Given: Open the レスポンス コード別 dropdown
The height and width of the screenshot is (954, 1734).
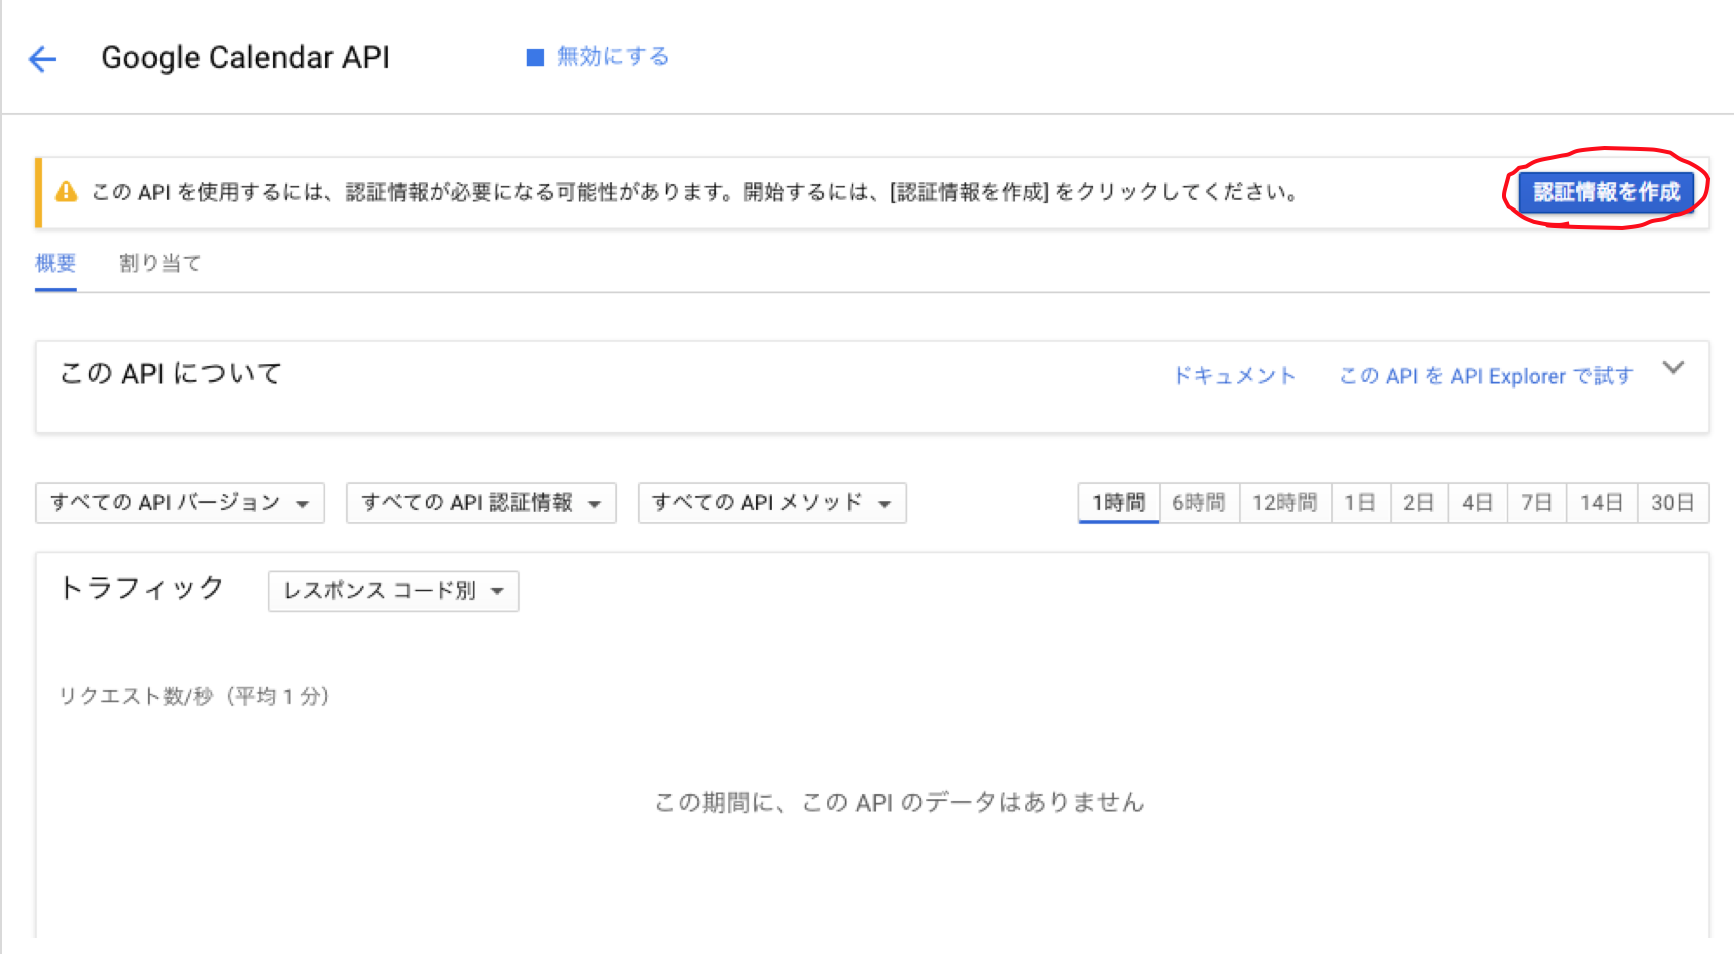Looking at the screenshot, I should click(x=393, y=591).
